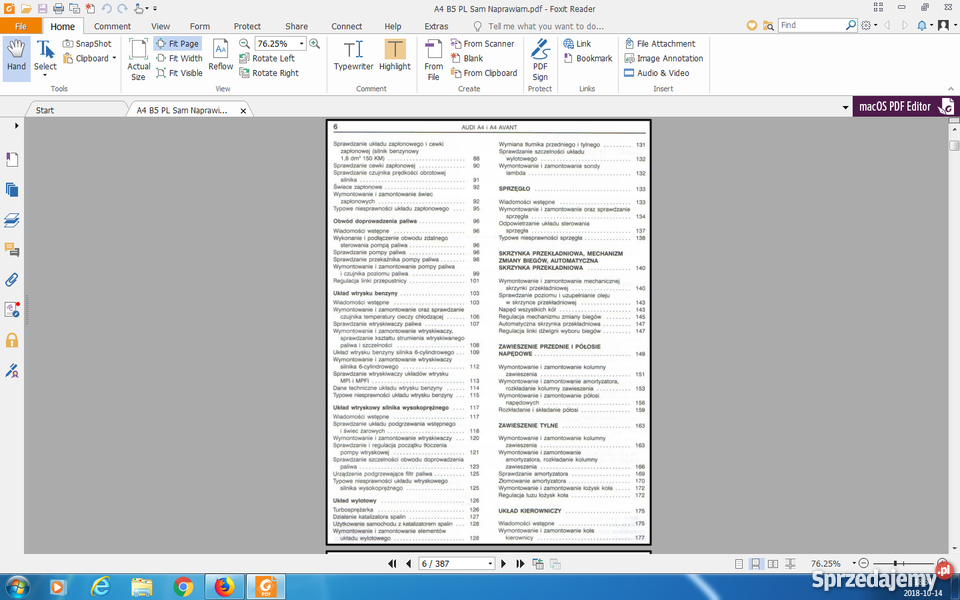Create PDF From Clipboard
The width and height of the screenshot is (960, 600).
484,73
